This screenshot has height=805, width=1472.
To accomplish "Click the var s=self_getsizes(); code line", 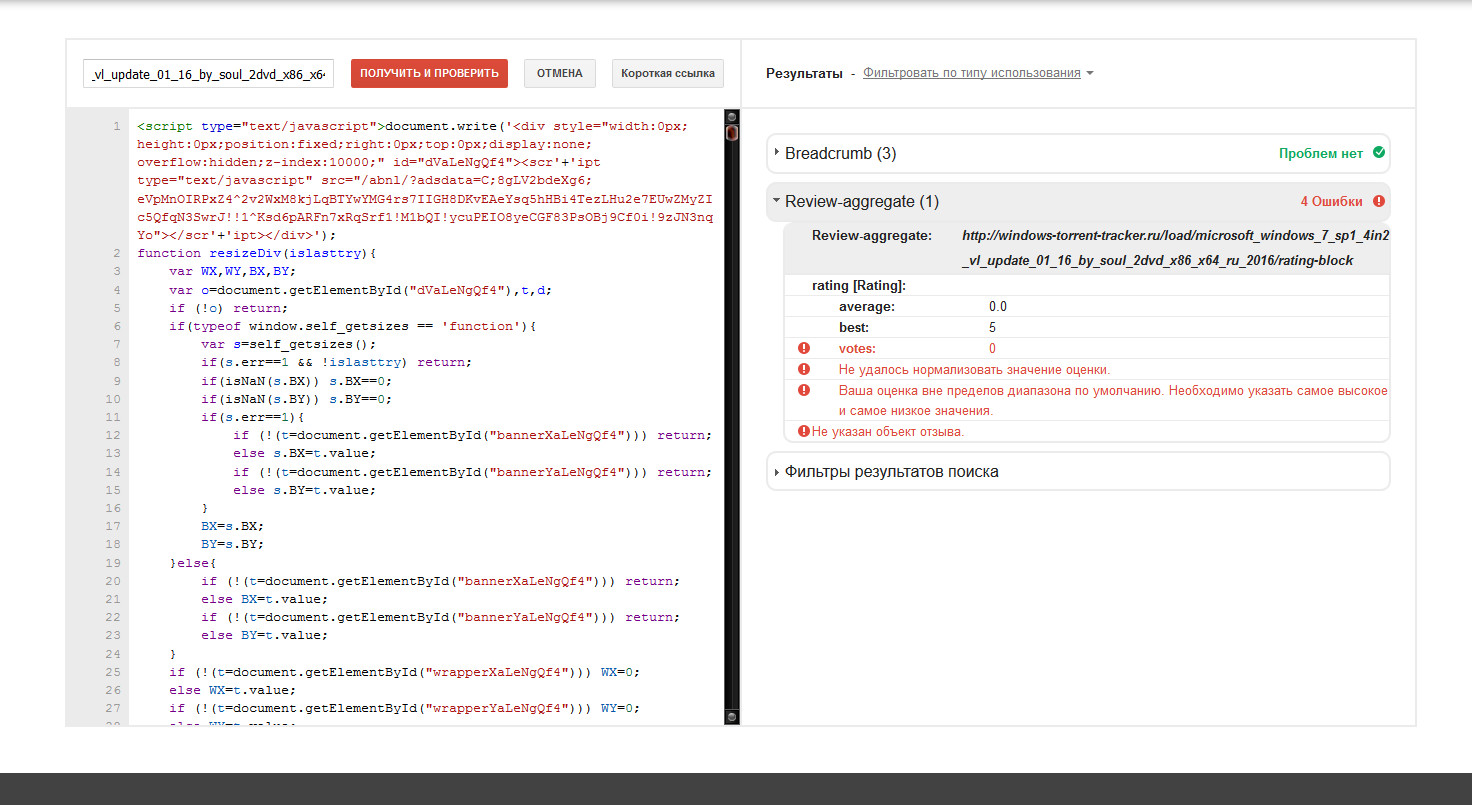I will point(288,344).
